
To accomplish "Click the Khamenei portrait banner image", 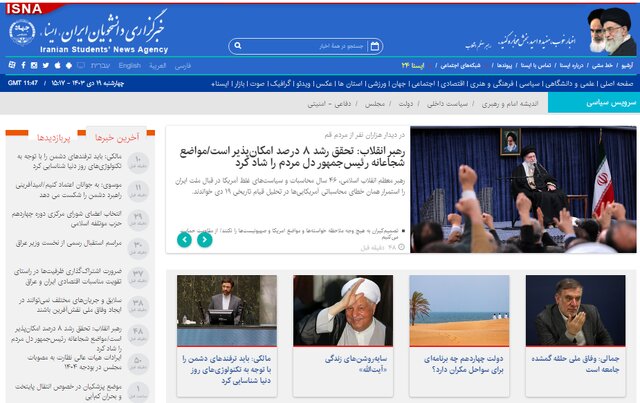I will coord(611,30).
